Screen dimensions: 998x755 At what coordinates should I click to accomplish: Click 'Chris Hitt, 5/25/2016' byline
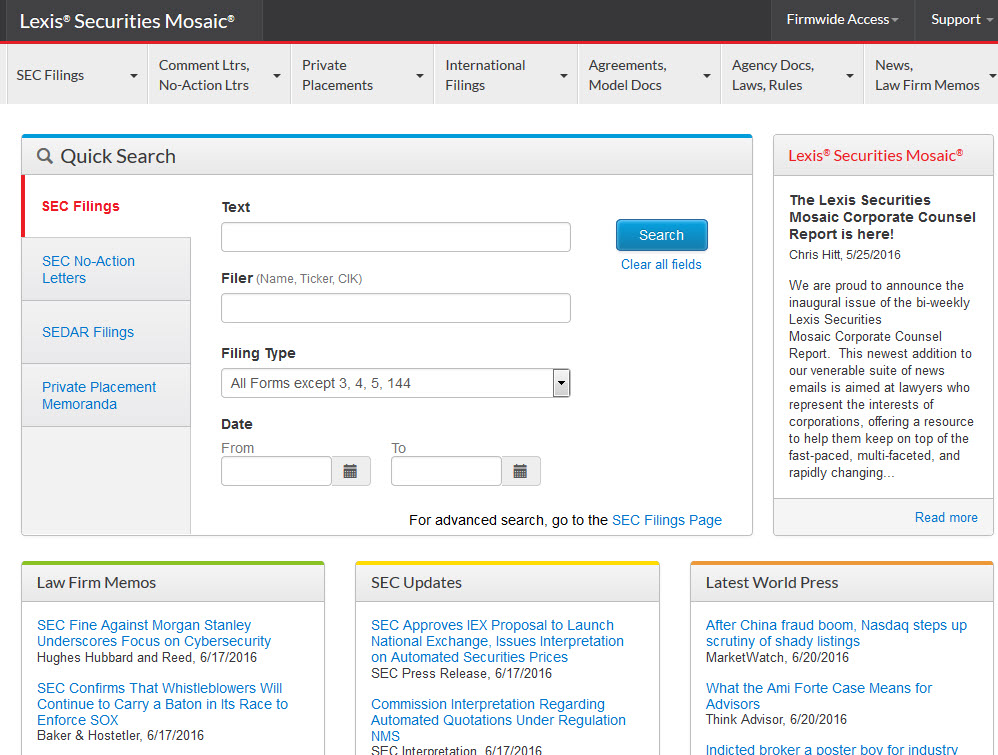click(x=845, y=255)
